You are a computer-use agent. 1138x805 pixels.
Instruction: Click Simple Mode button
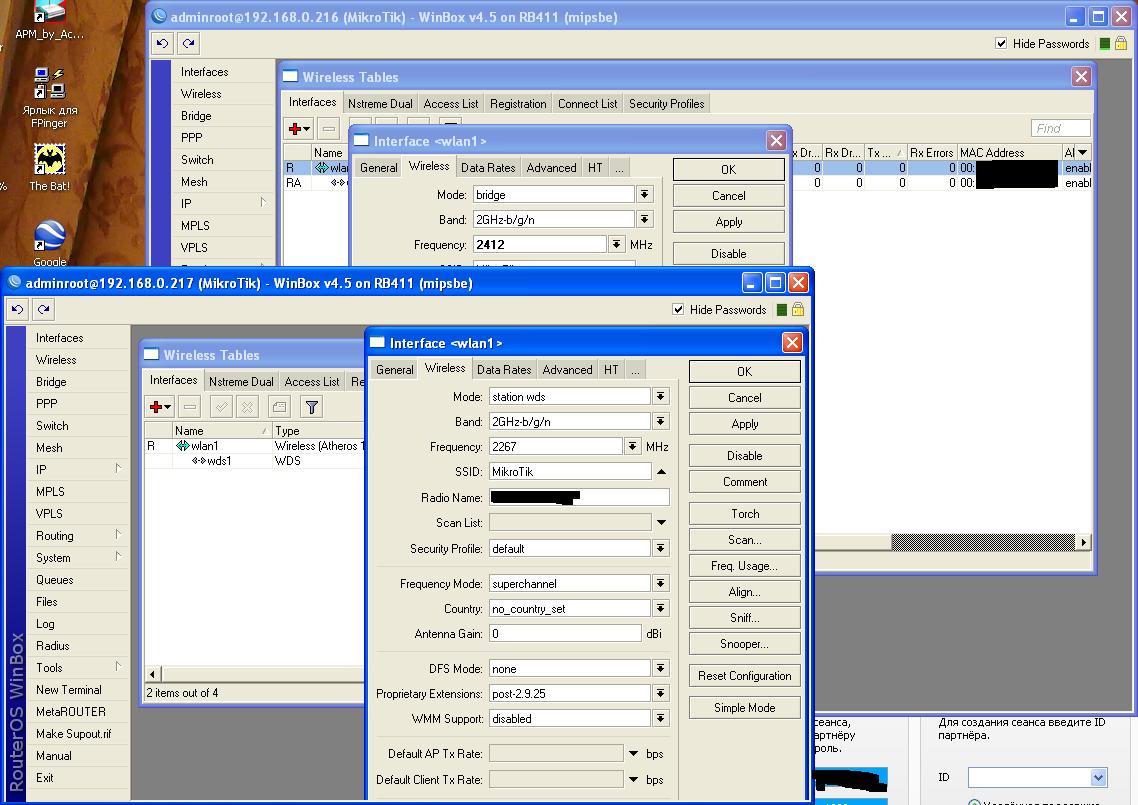pyautogui.click(x=745, y=708)
